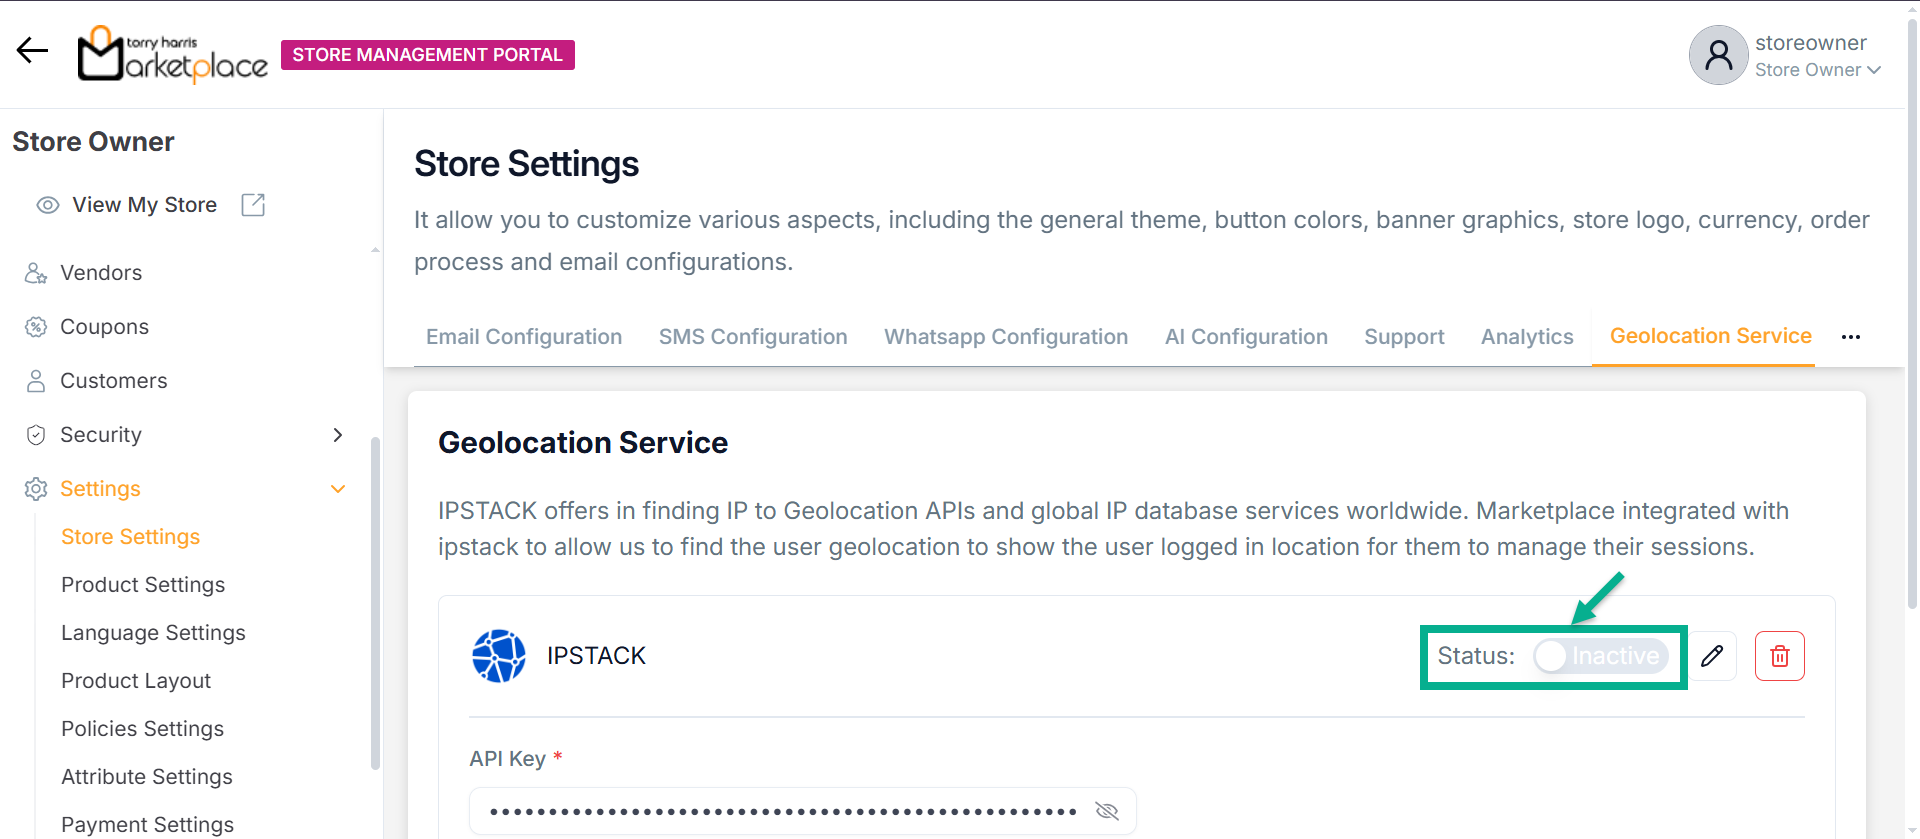Switch to the AI Configuration tab
This screenshot has height=839, width=1920.
click(1246, 337)
